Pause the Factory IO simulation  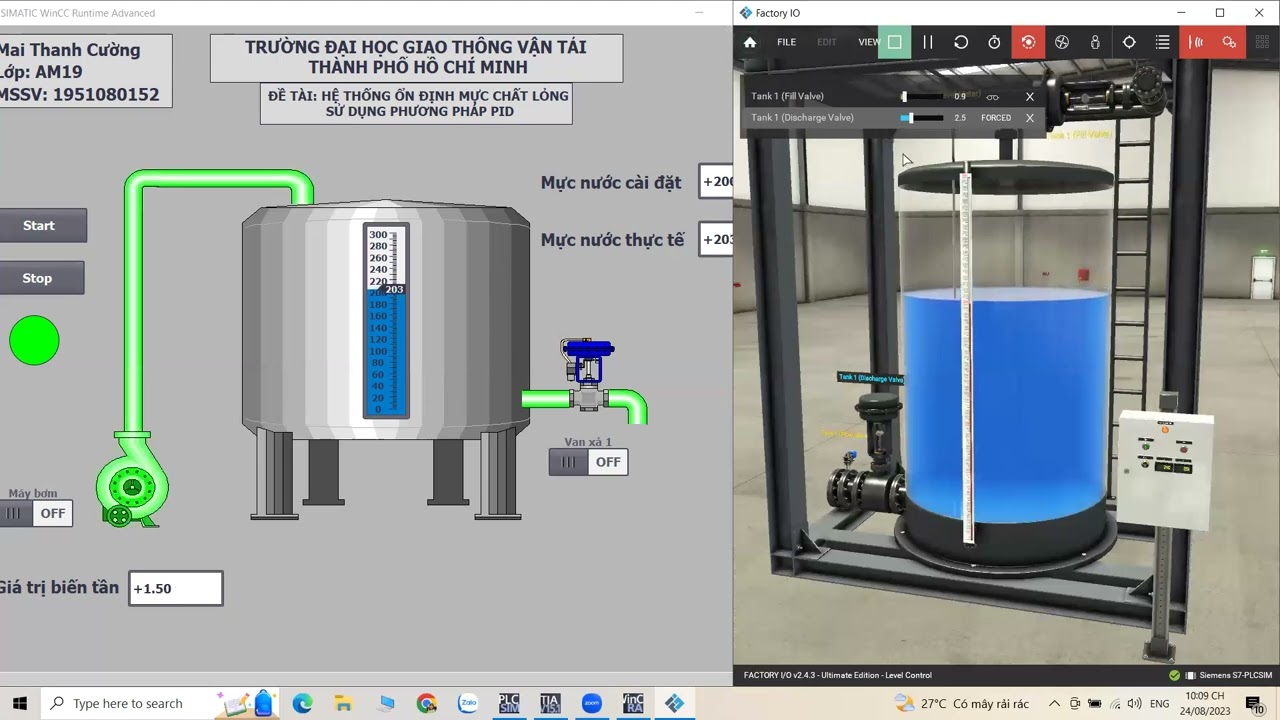(x=928, y=42)
